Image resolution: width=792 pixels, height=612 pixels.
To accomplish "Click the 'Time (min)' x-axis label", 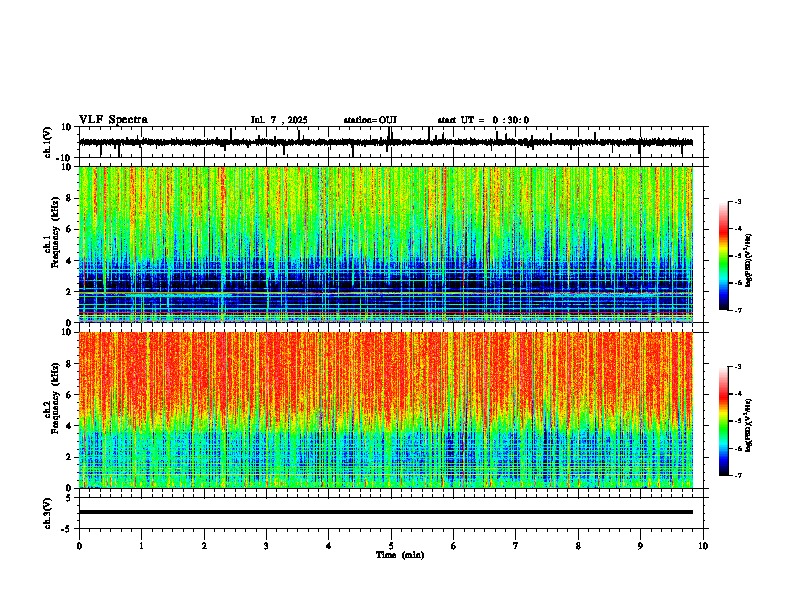I will pyautogui.click(x=400, y=555).
